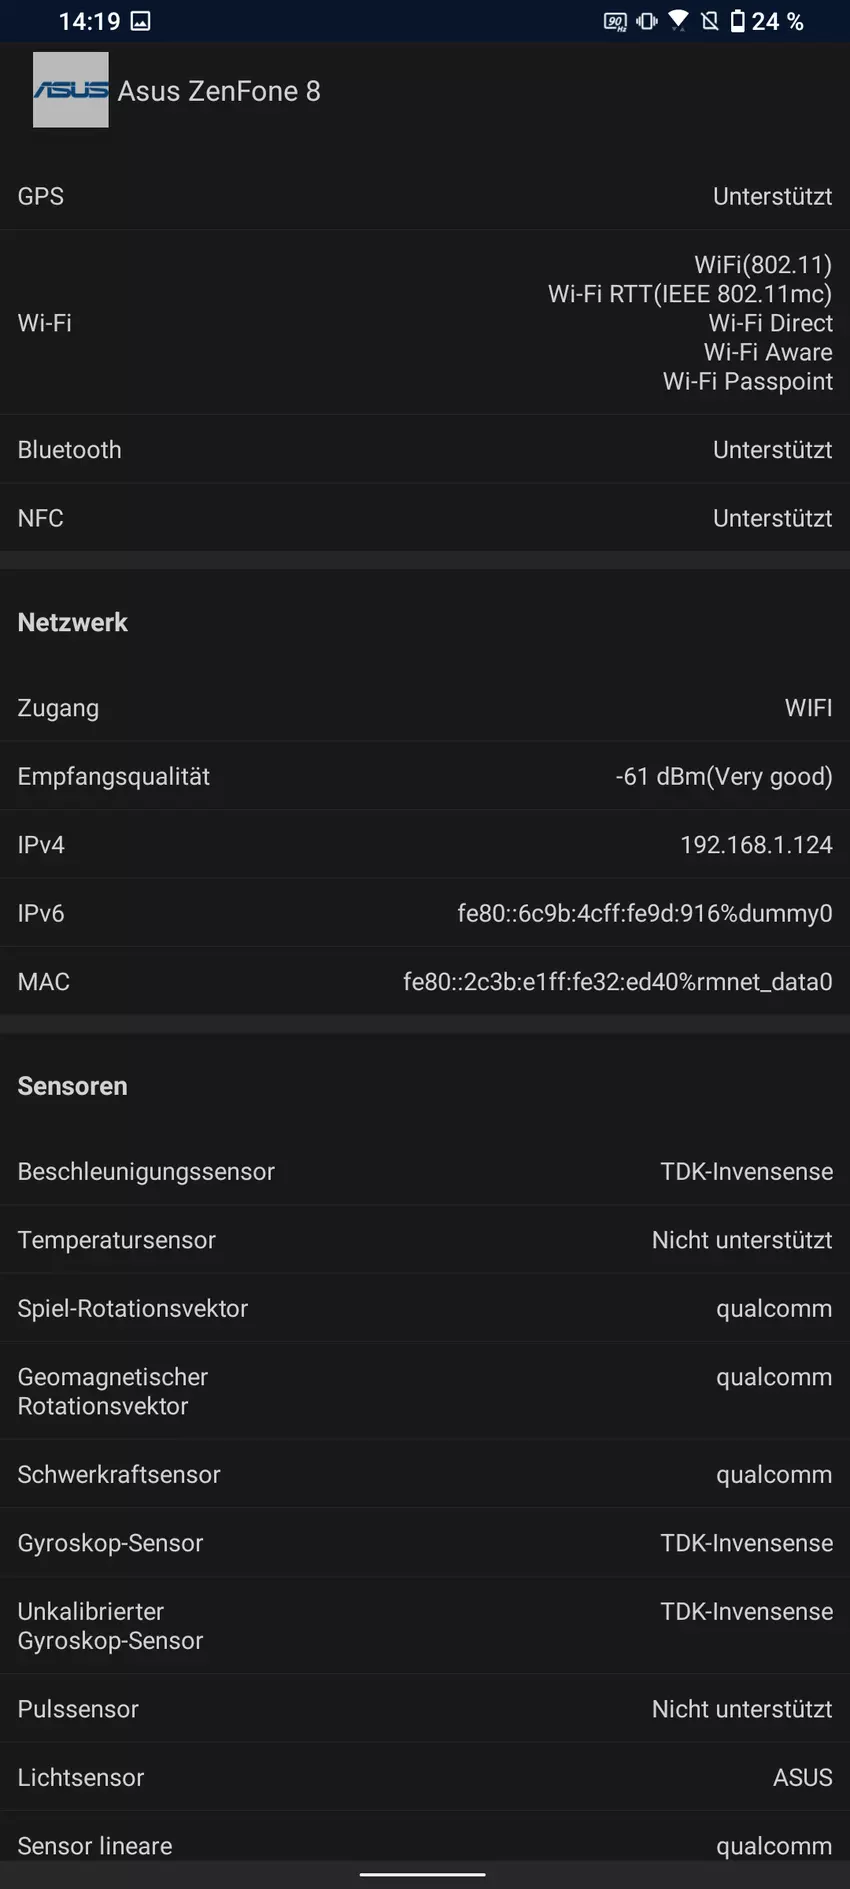This screenshot has height=1889, width=850.
Task: Tap the vibrate mode status icon
Action: [647, 21]
